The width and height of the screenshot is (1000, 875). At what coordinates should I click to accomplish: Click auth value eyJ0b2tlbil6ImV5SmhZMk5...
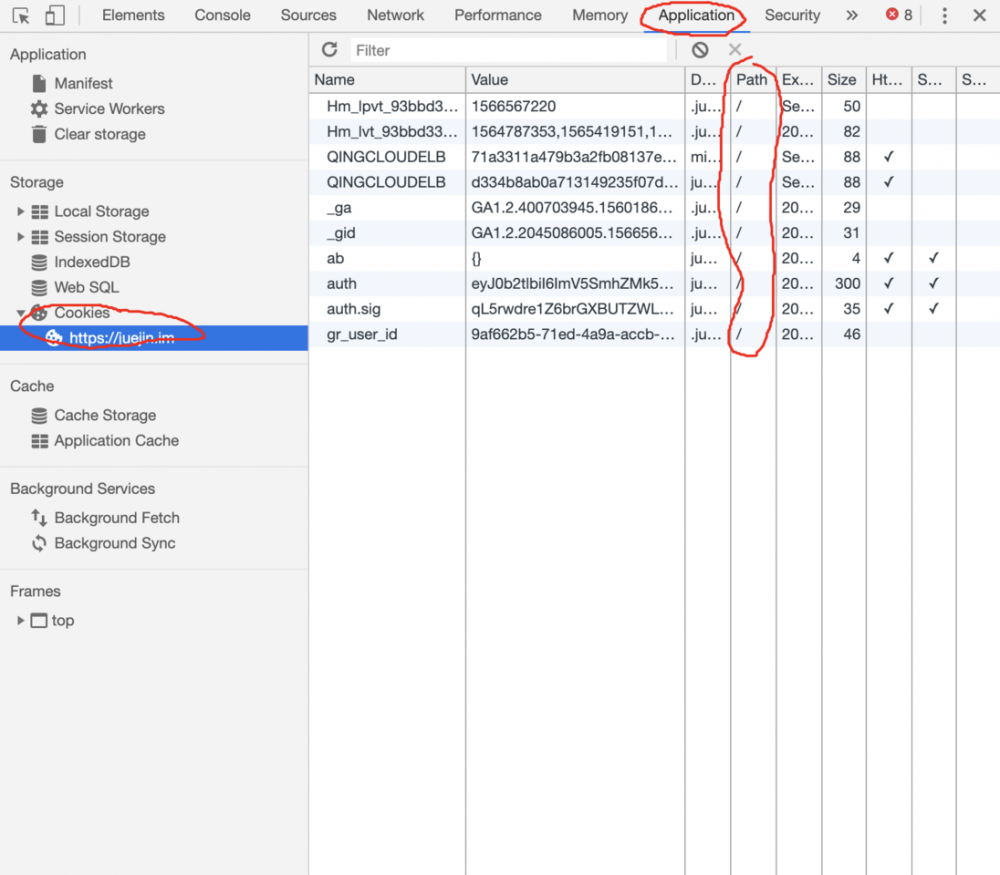pyautogui.click(x=572, y=284)
